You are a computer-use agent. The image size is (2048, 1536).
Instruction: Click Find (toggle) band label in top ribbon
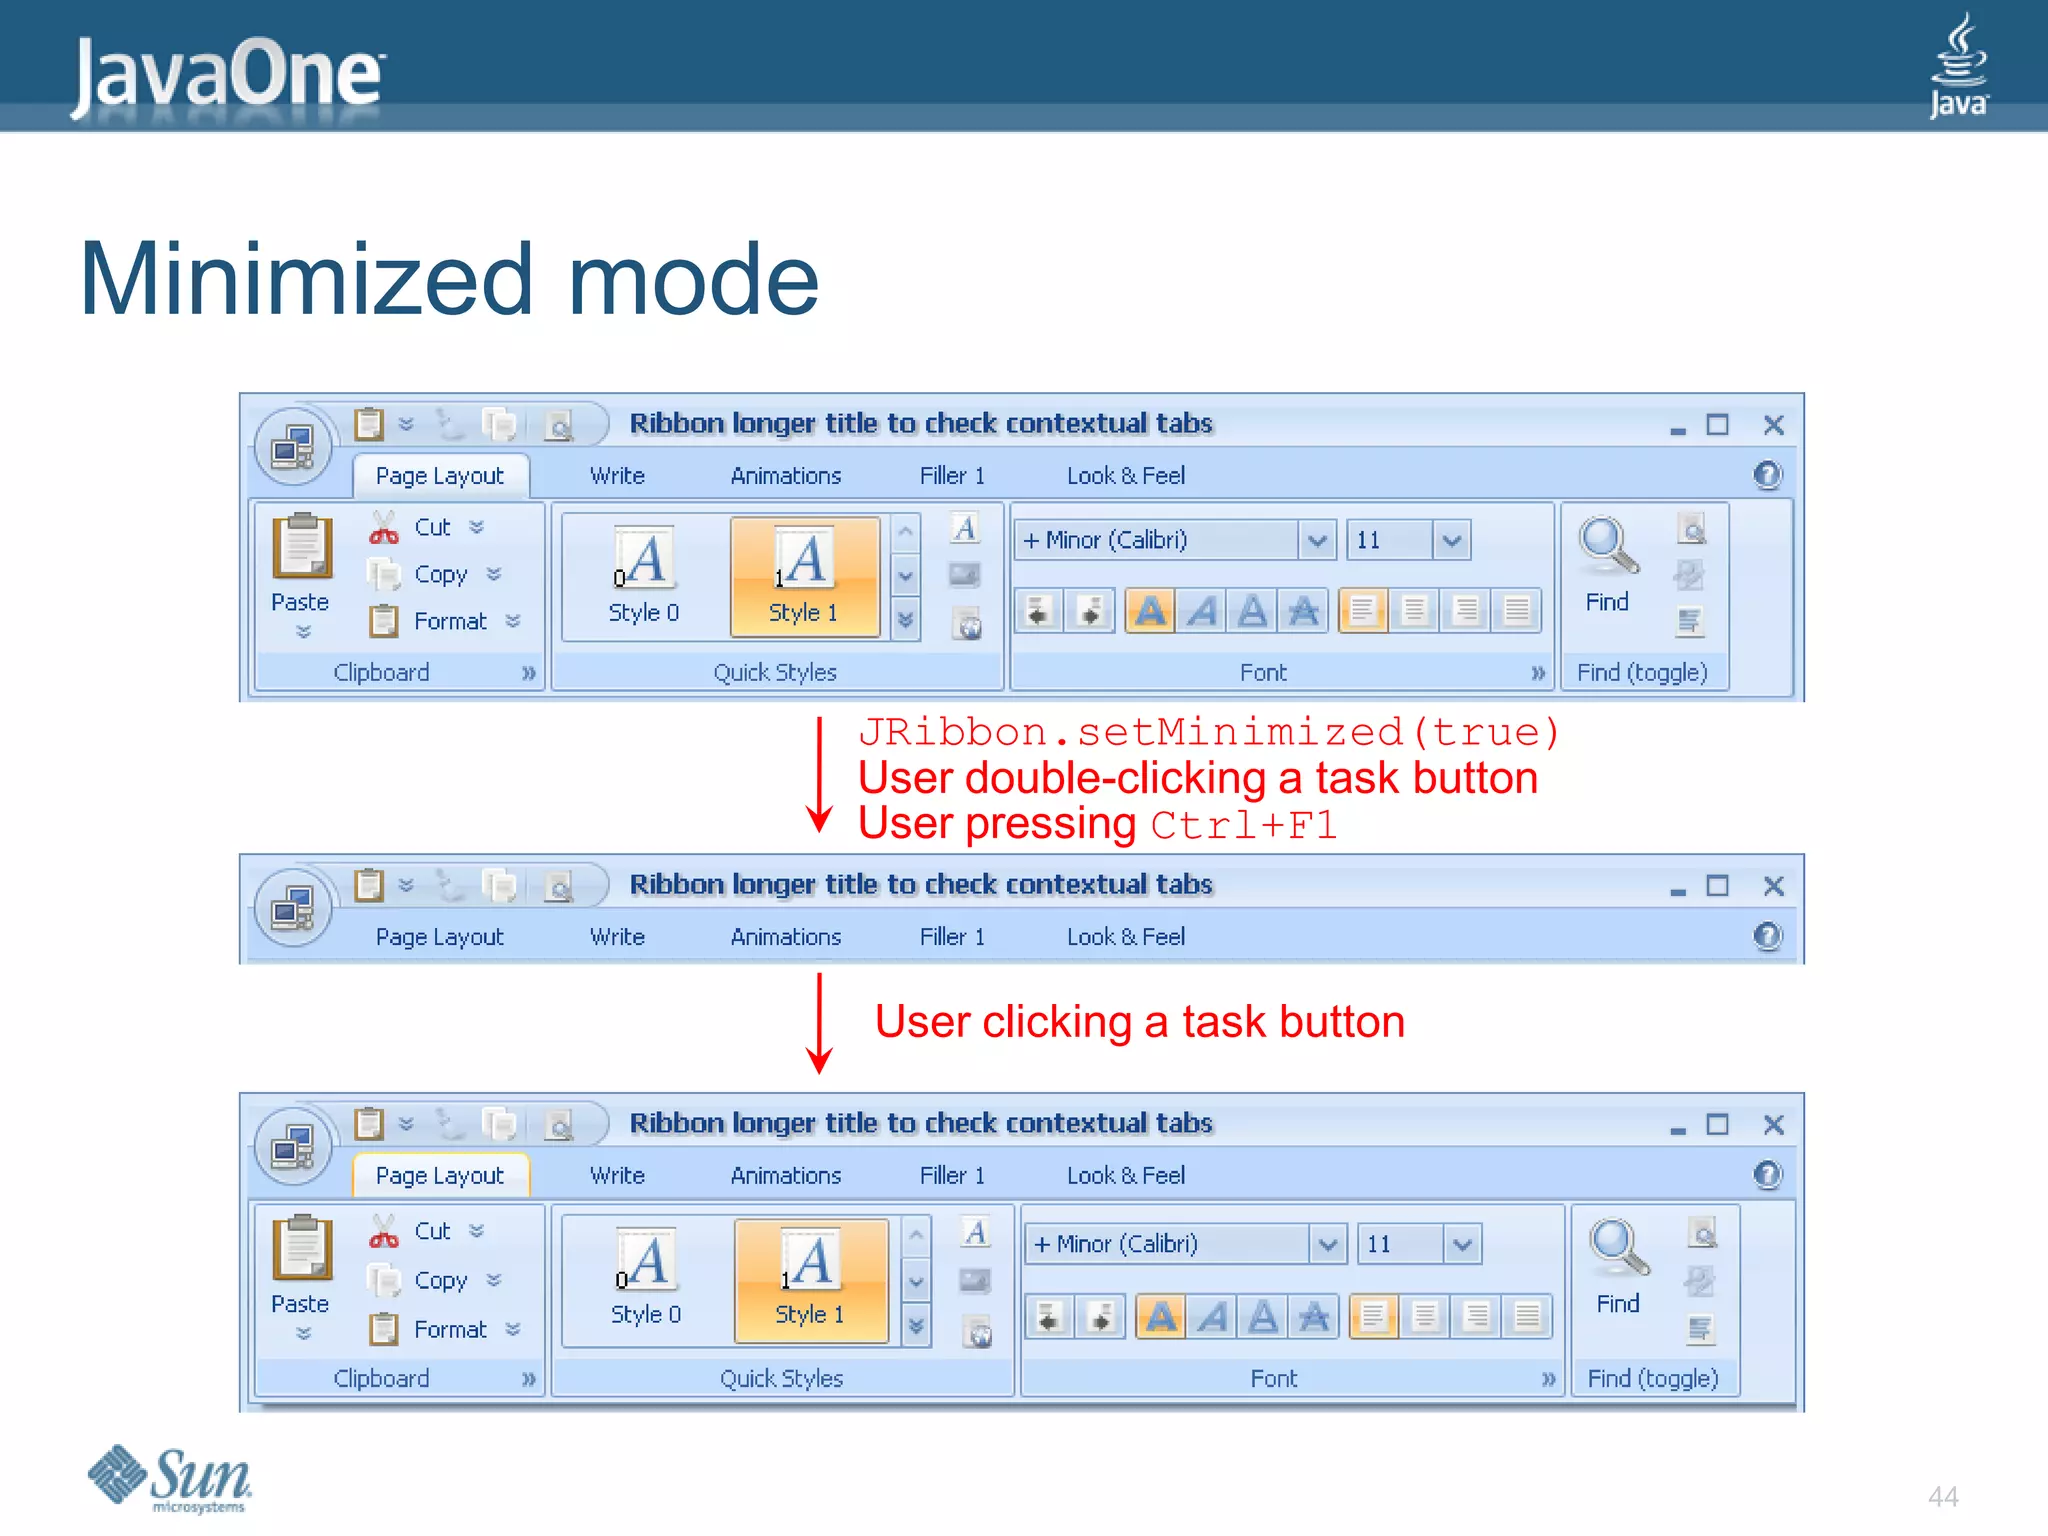click(1642, 673)
